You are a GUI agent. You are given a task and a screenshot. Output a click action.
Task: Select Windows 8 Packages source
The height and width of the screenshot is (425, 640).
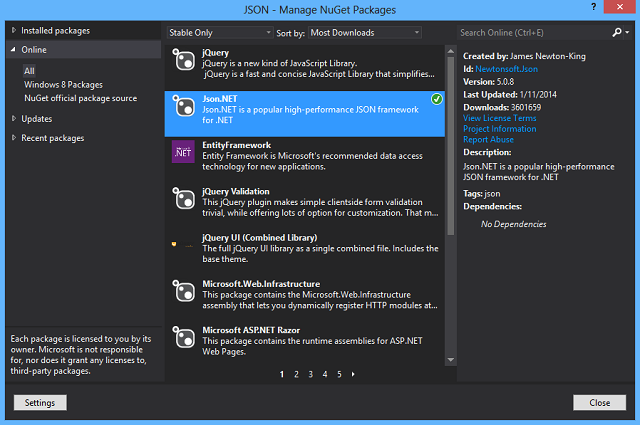[63, 85]
